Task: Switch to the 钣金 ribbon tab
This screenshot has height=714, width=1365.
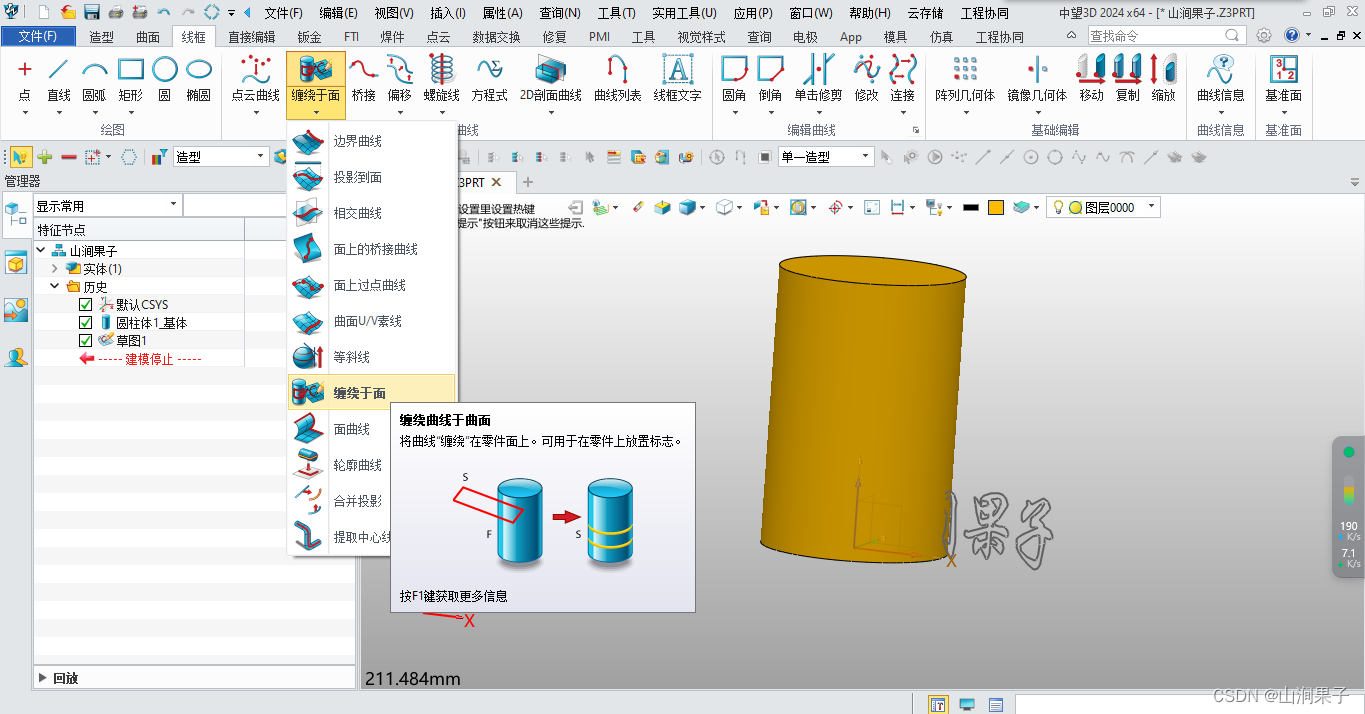Action: (x=309, y=37)
